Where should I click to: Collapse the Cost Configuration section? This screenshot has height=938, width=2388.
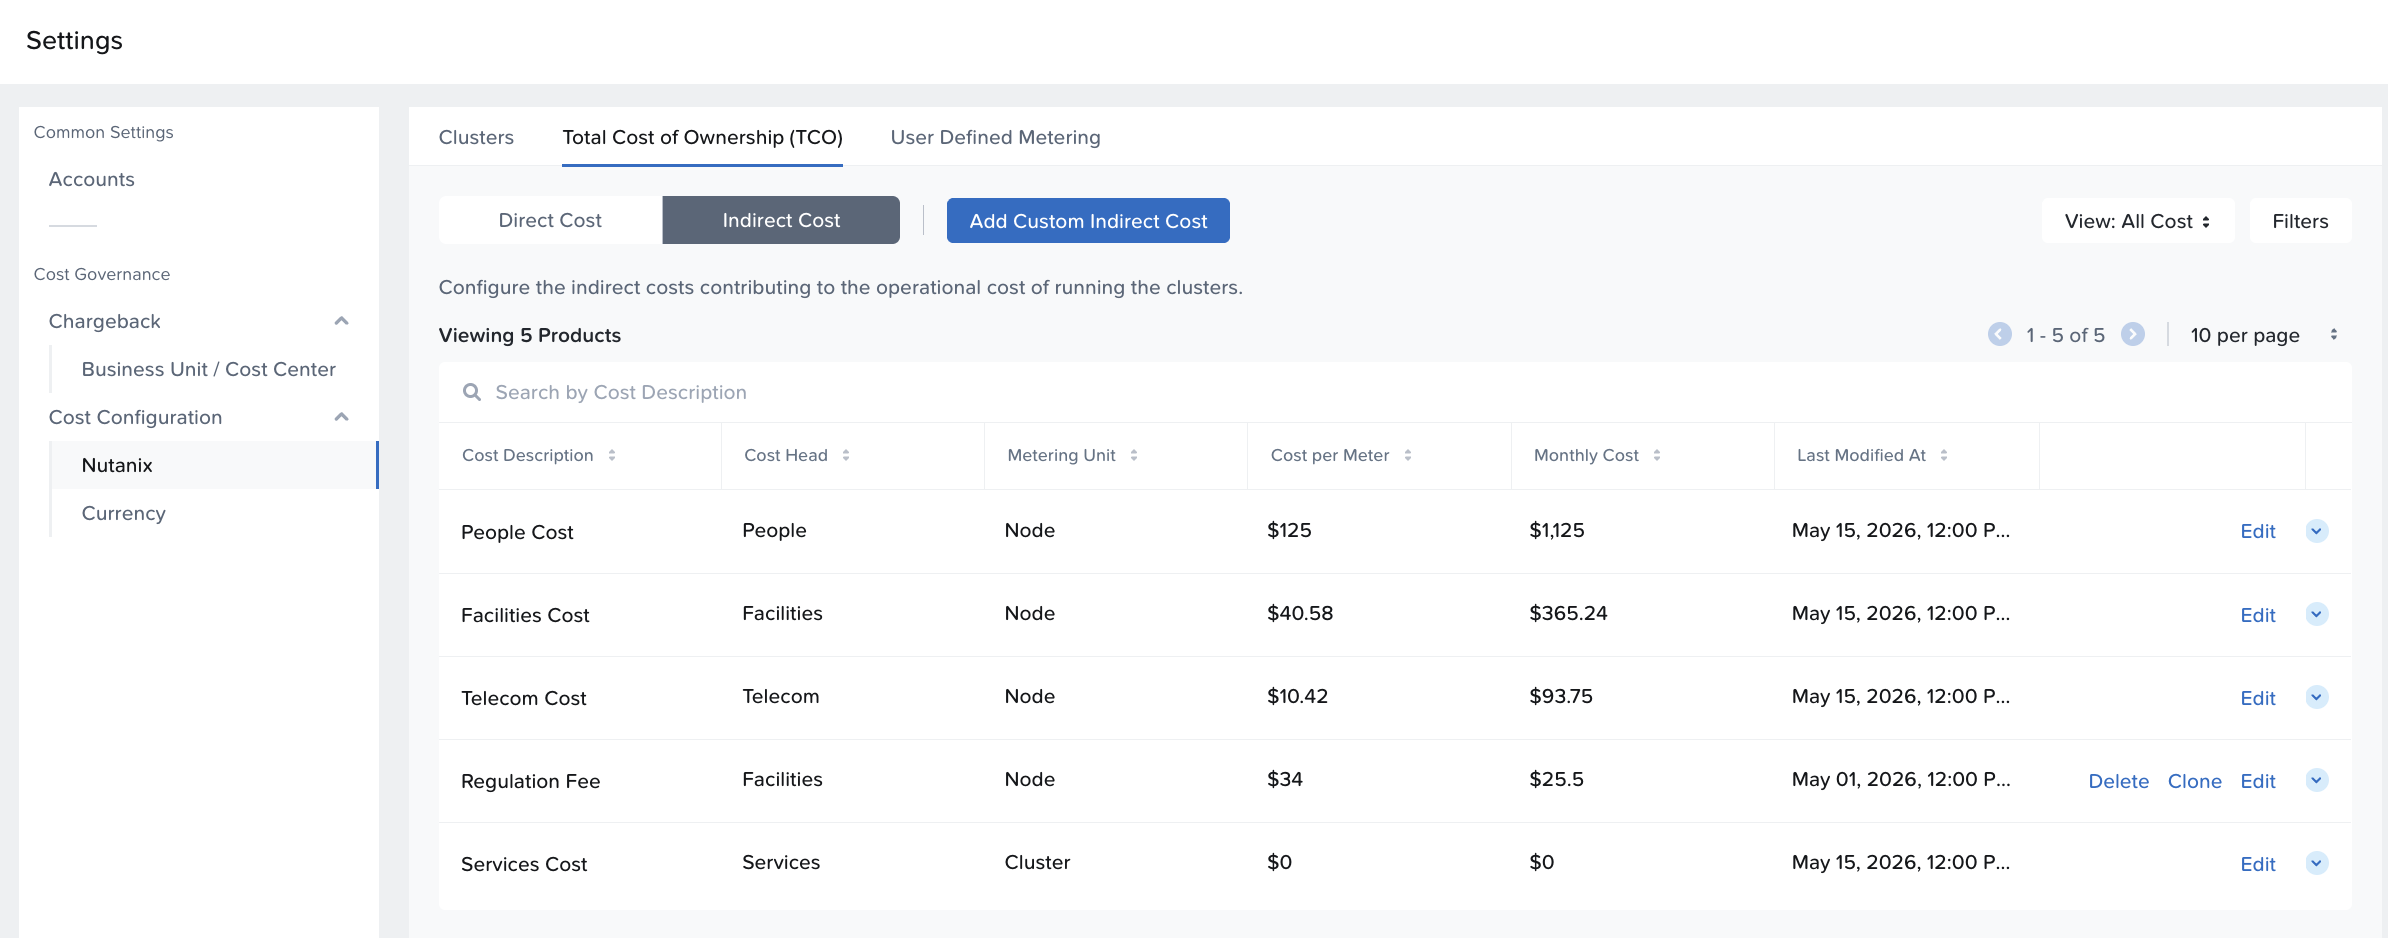341,417
